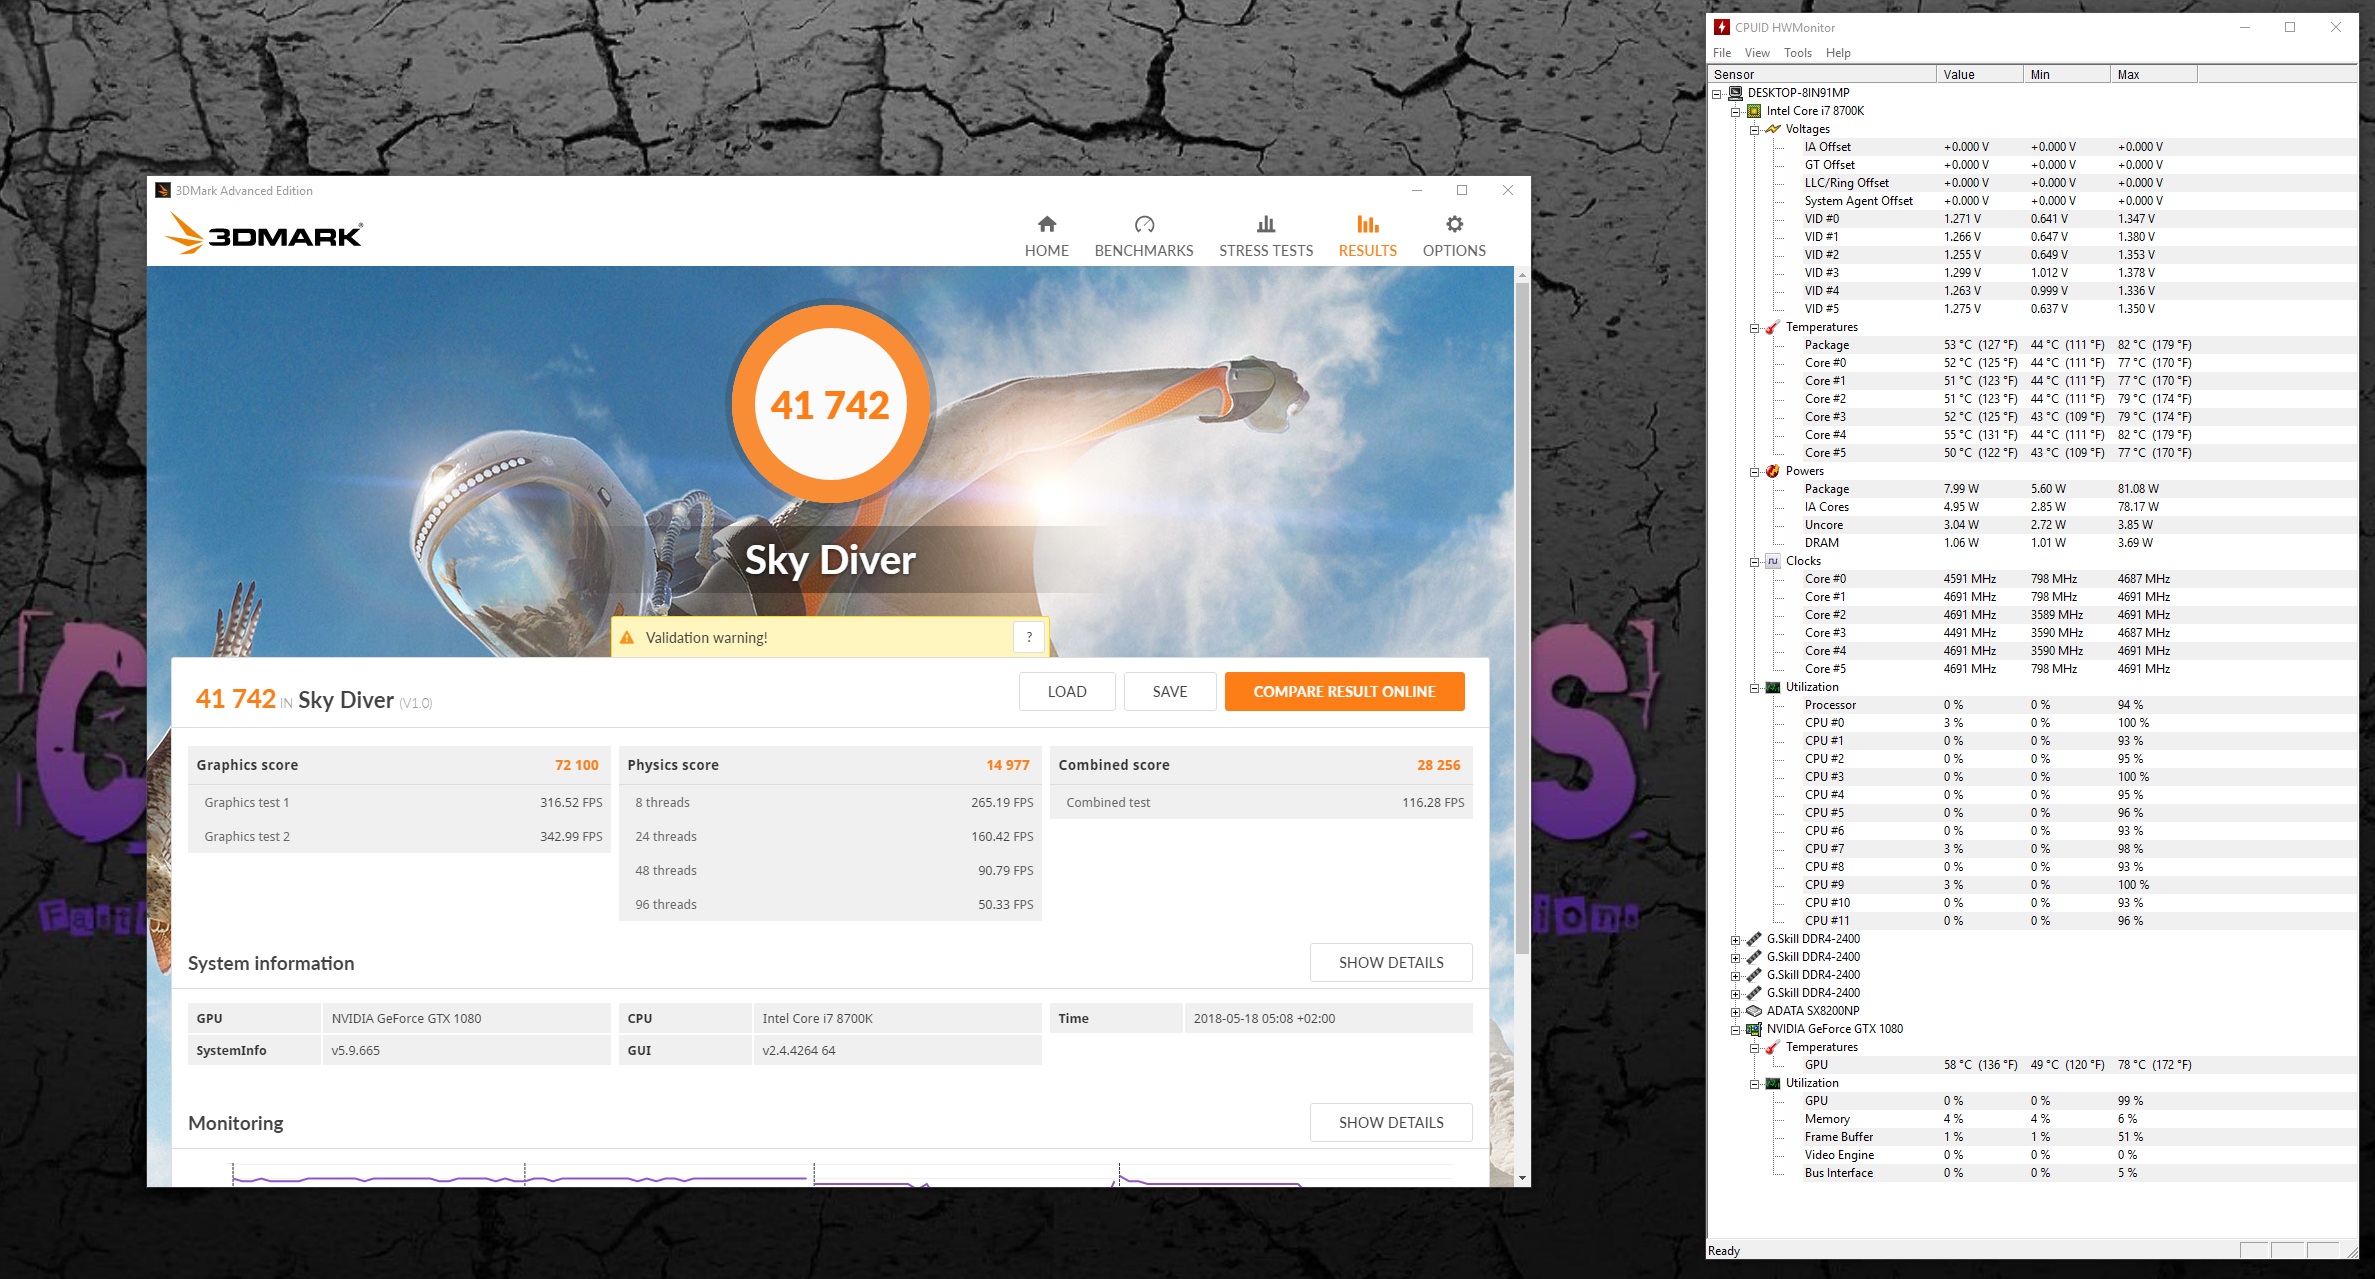
Task: Click the validation warning triangle icon
Action: (627, 638)
